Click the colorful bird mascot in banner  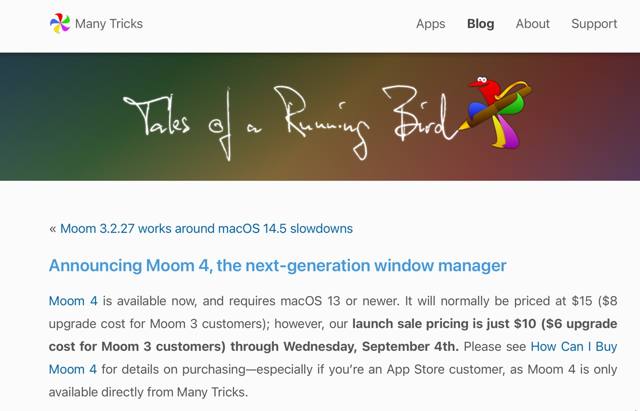point(497,108)
